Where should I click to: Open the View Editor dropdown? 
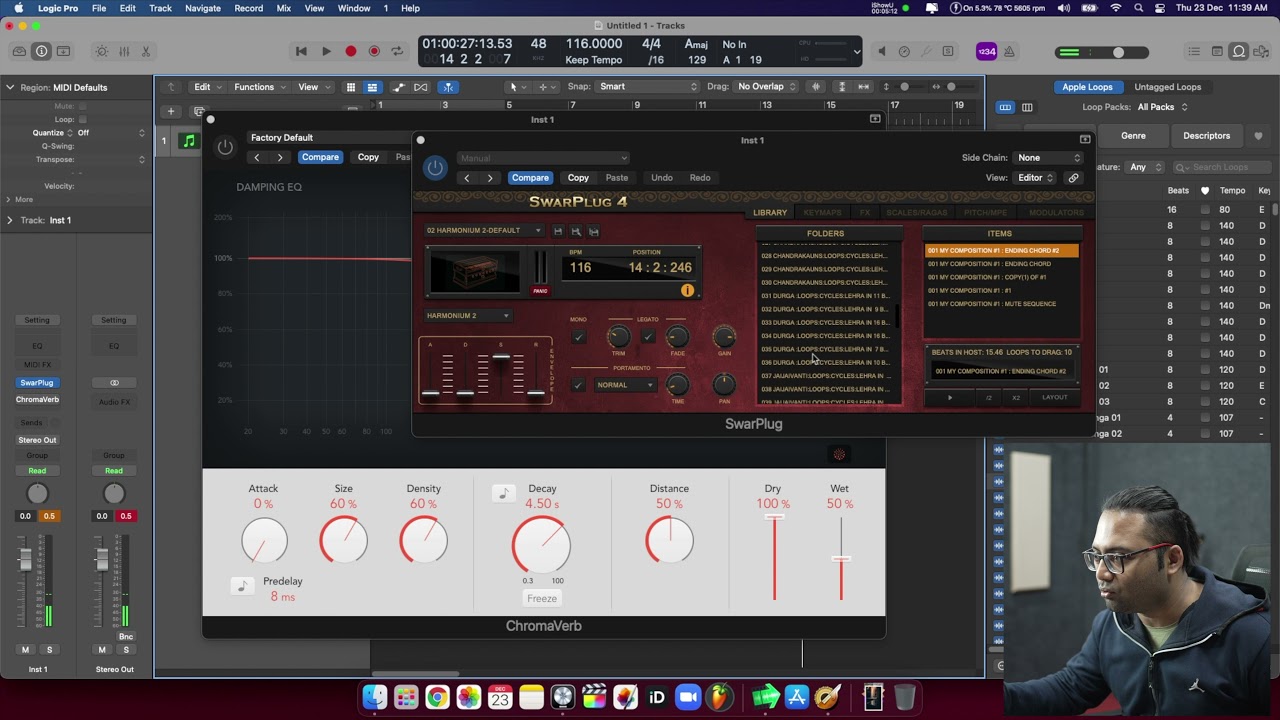click(1035, 178)
